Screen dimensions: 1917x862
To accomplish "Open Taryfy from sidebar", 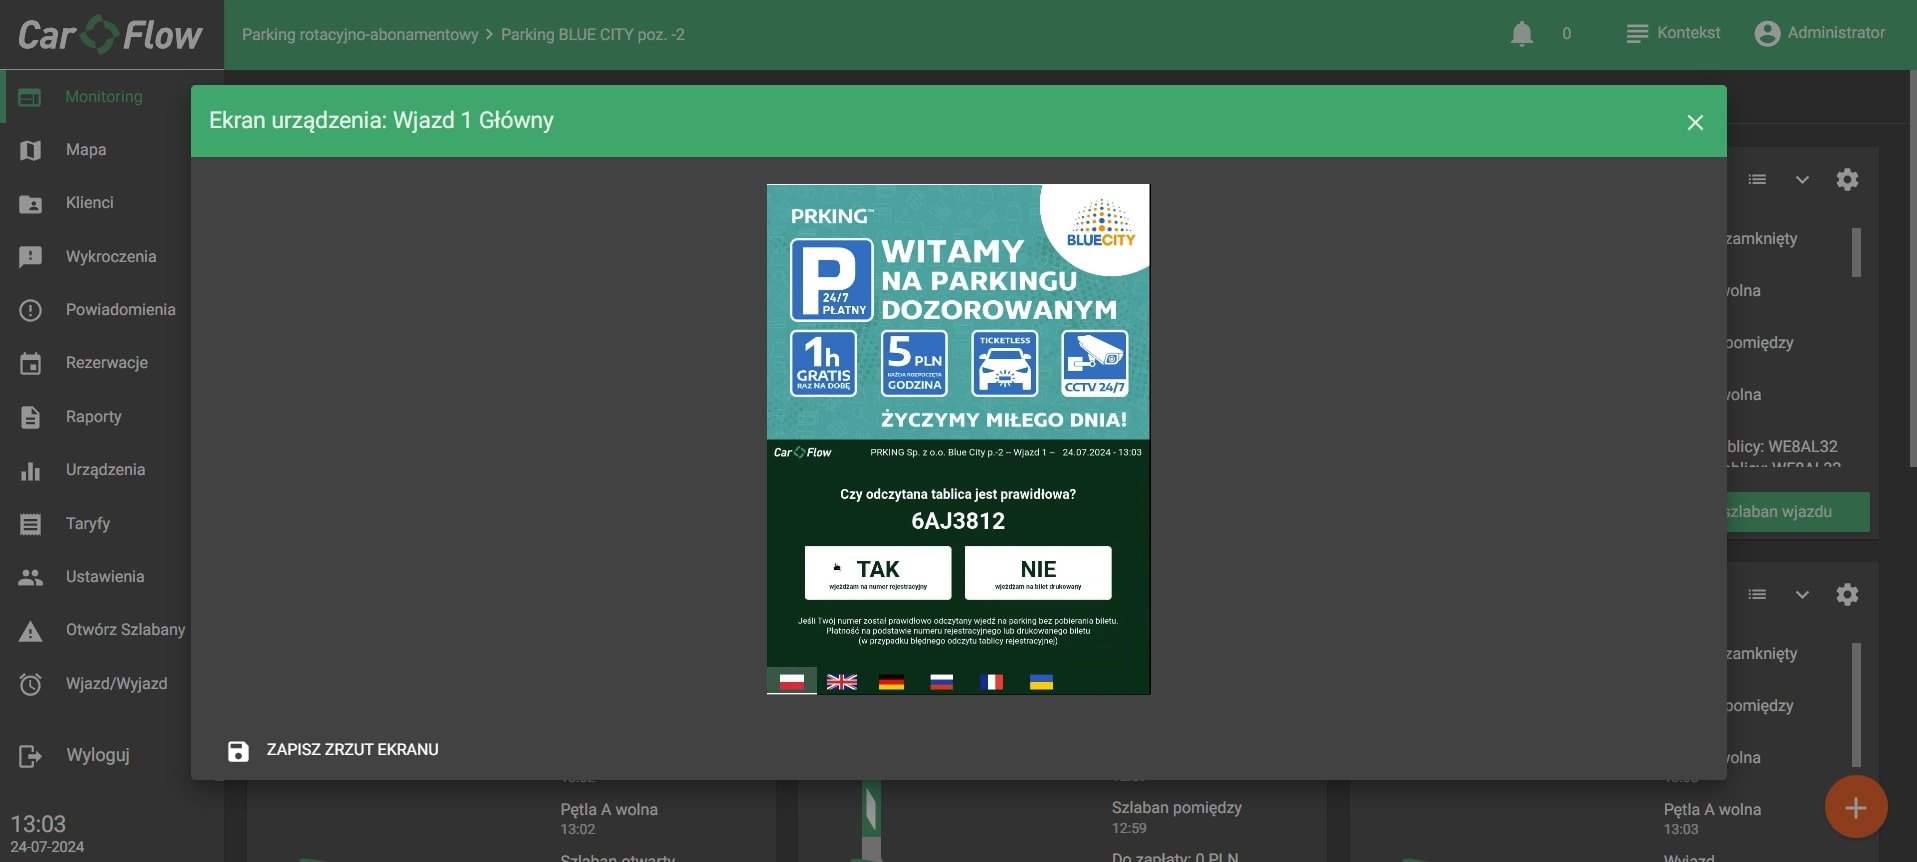I will pyautogui.click(x=87, y=524).
